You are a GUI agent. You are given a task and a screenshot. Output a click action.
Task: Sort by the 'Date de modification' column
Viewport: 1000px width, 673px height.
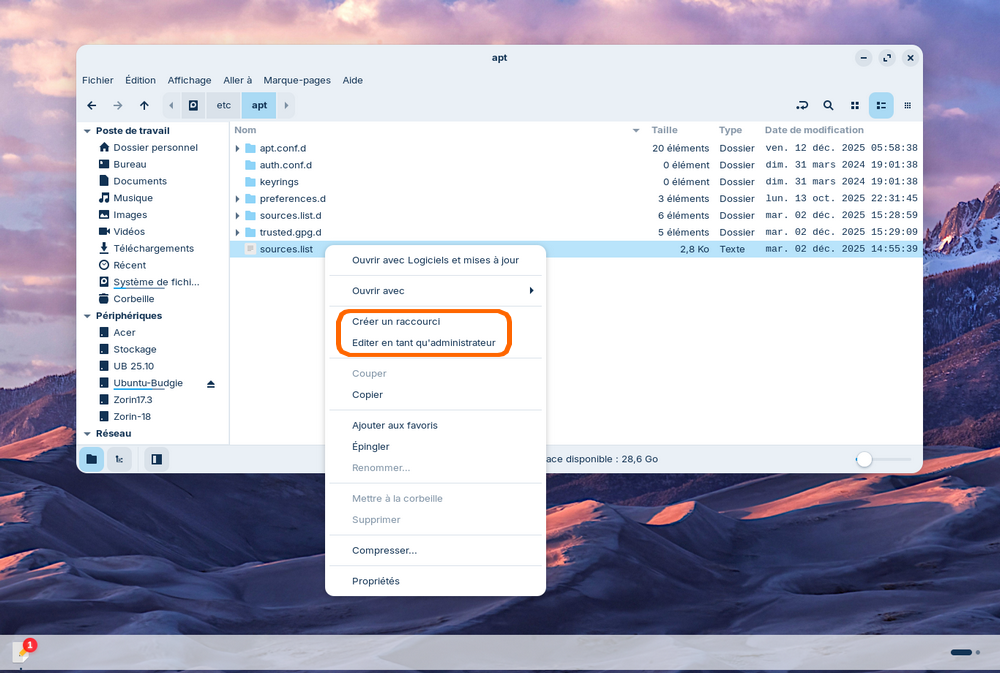click(813, 130)
